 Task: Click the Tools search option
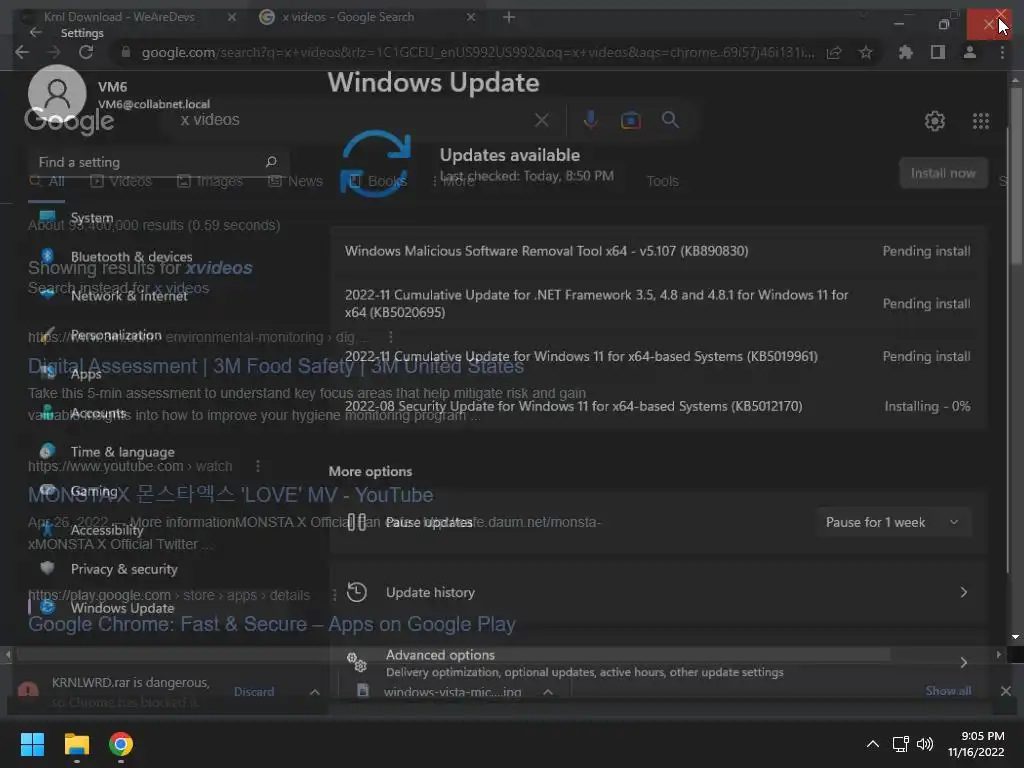662,181
